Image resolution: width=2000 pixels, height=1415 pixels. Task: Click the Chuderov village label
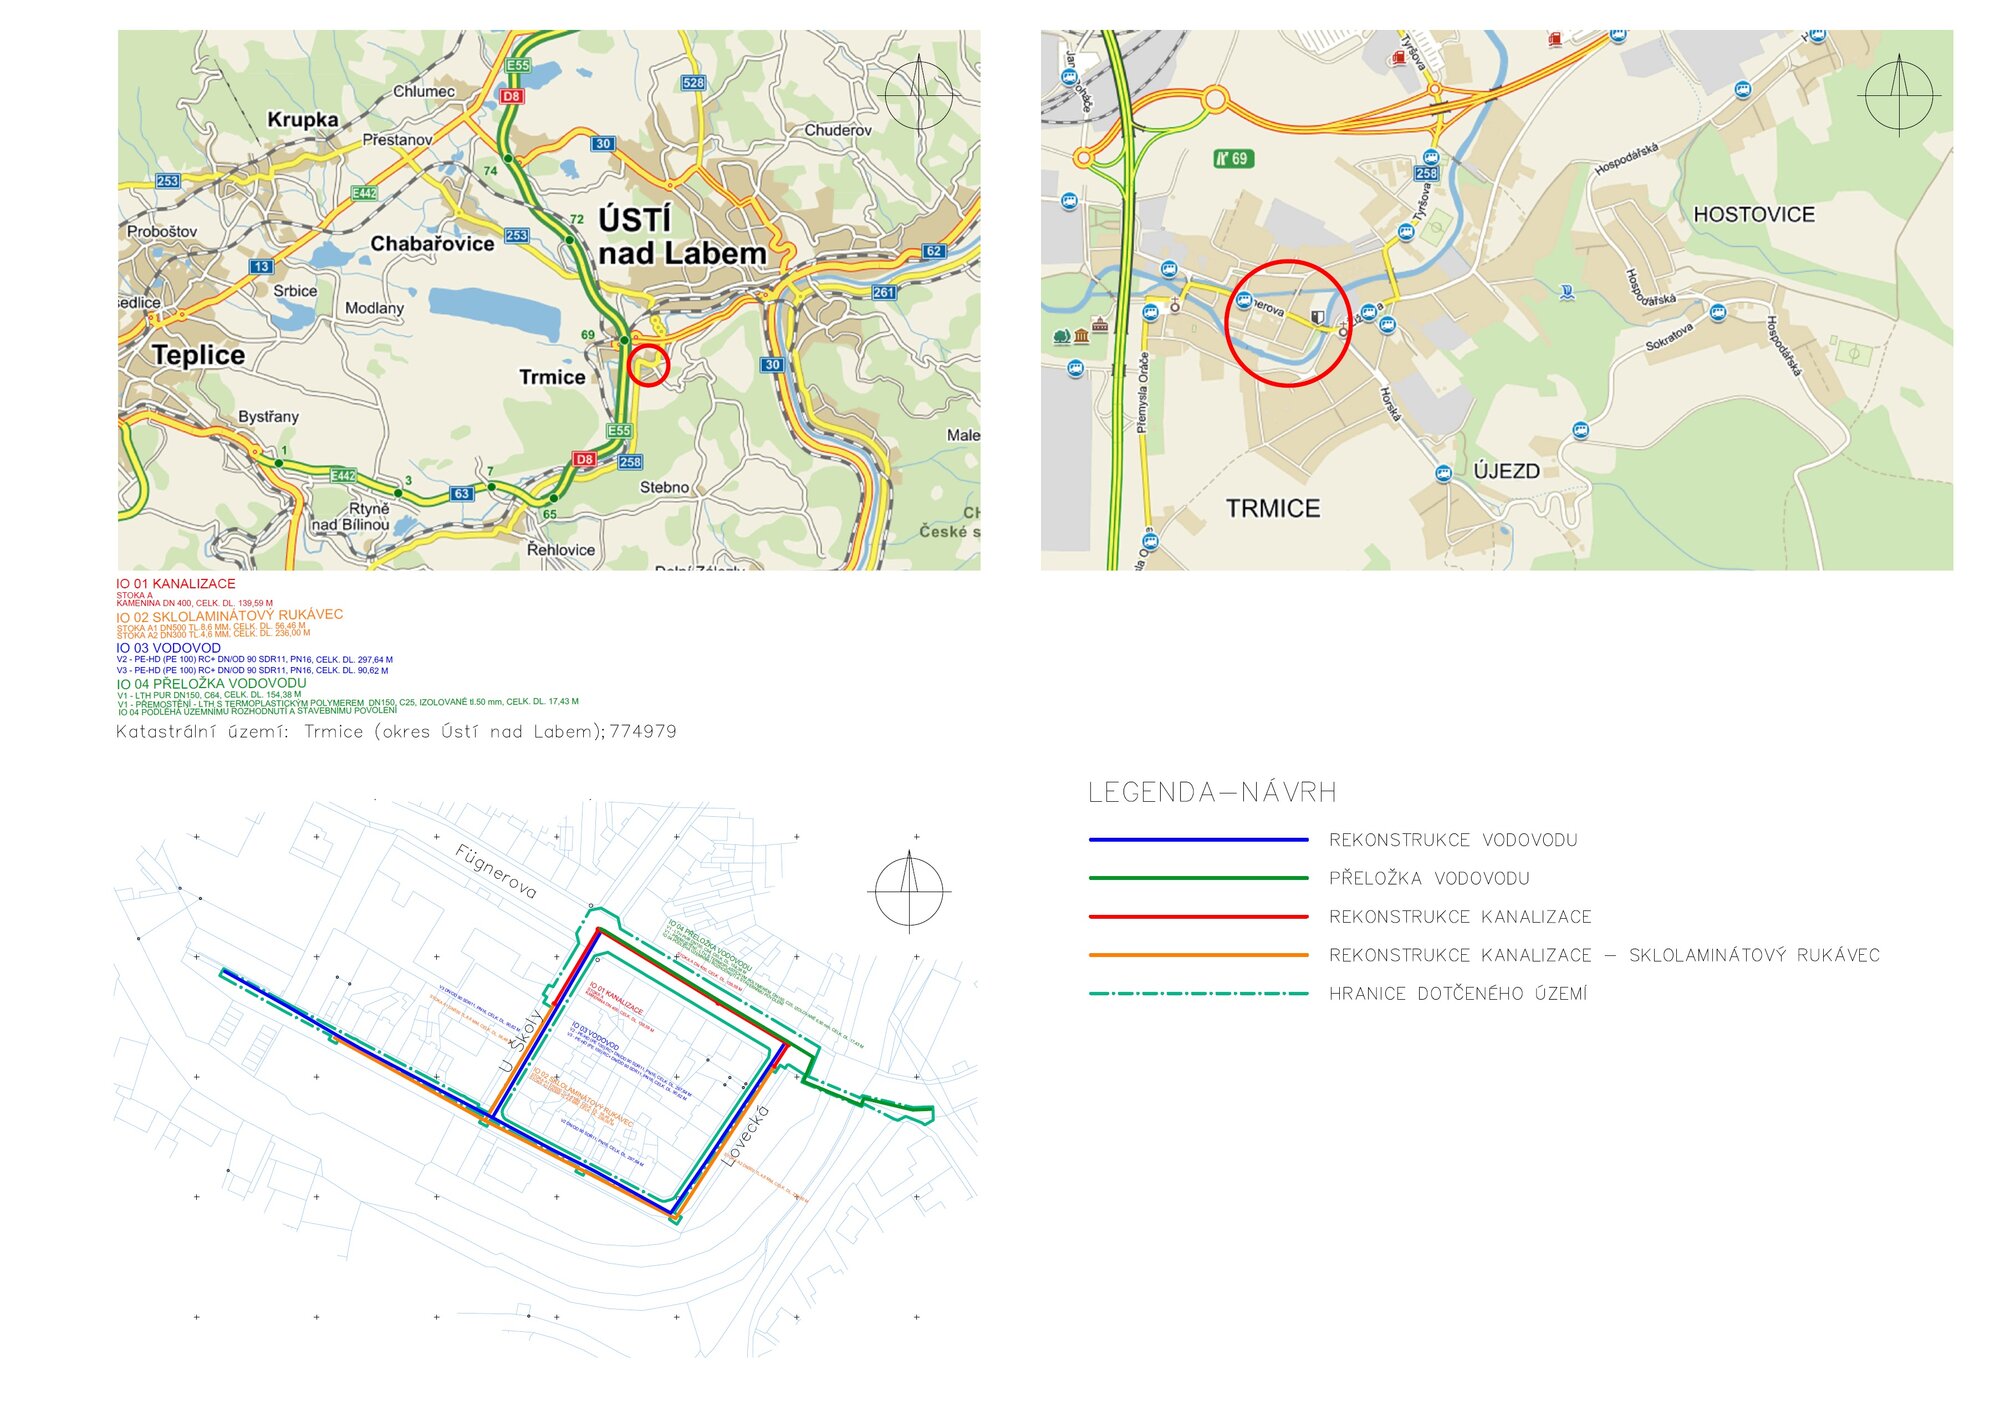[x=838, y=130]
